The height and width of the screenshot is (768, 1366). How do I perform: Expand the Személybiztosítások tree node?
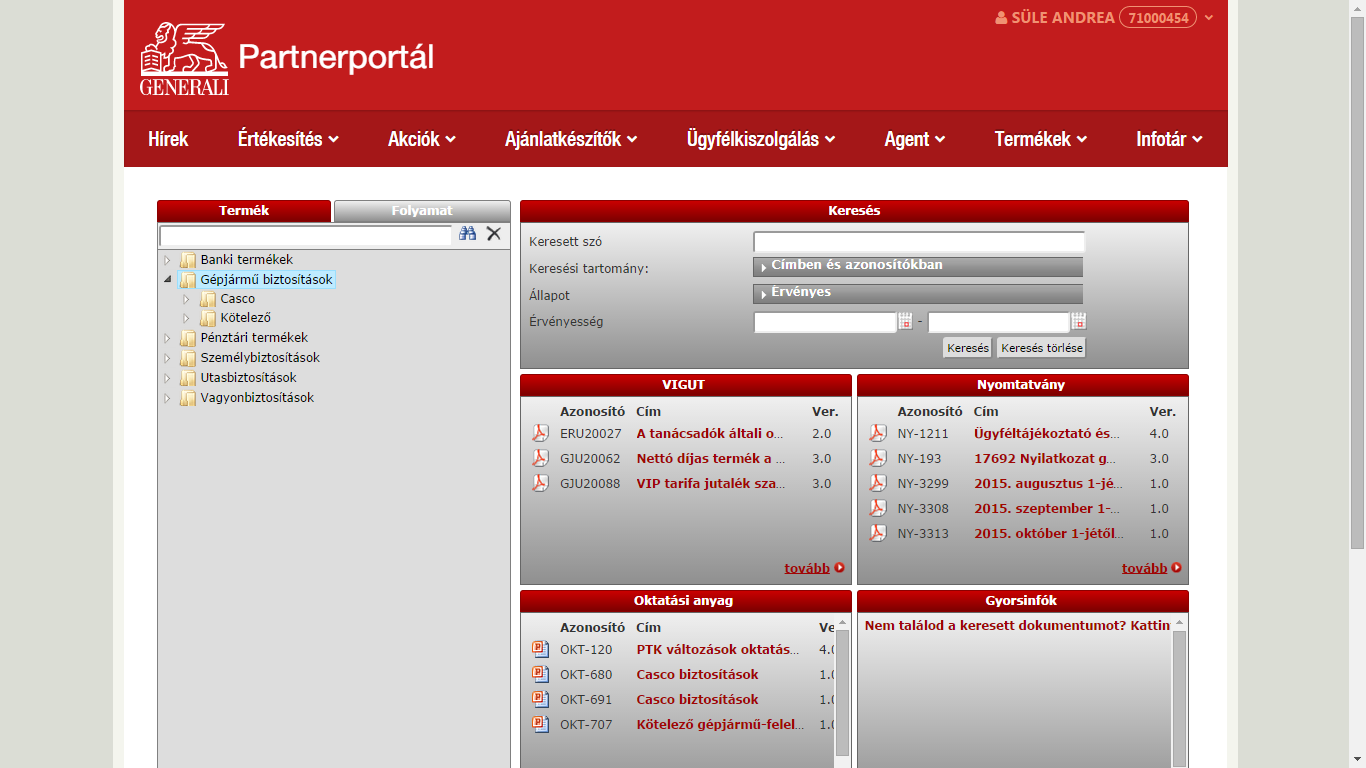pyautogui.click(x=167, y=358)
